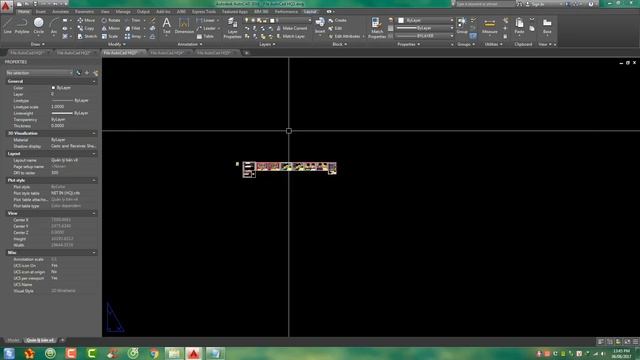This screenshot has height=360, width=640.
Task: Open the AutoCAD application menu logo
Action: point(6,7)
